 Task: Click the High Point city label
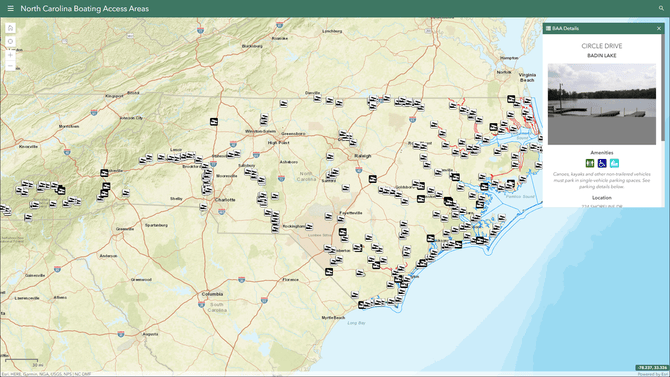point(278,142)
